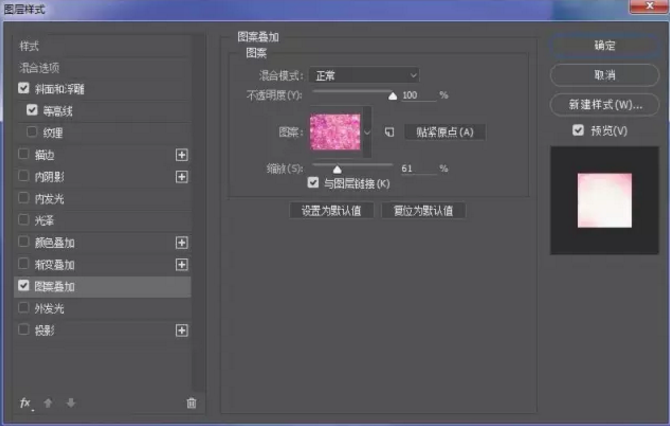Click the 不透明度 slider handle
The width and height of the screenshot is (670, 426).
pyautogui.click(x=392, y=96)
